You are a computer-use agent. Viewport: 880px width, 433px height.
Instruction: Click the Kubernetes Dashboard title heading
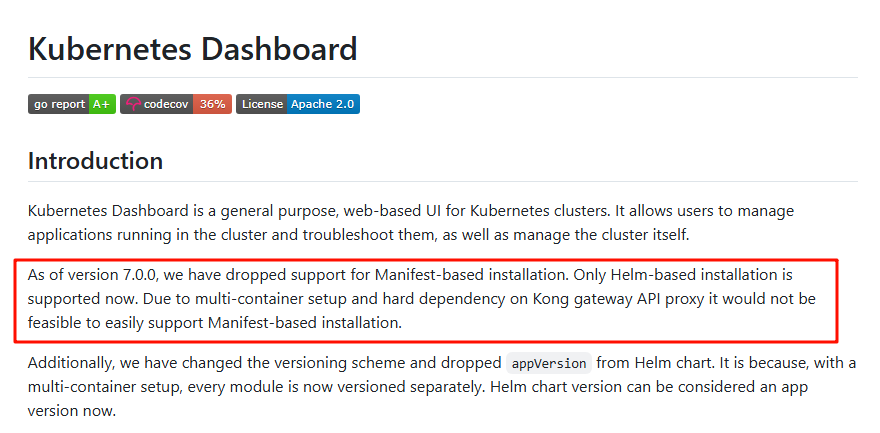(x=192, y=49)
